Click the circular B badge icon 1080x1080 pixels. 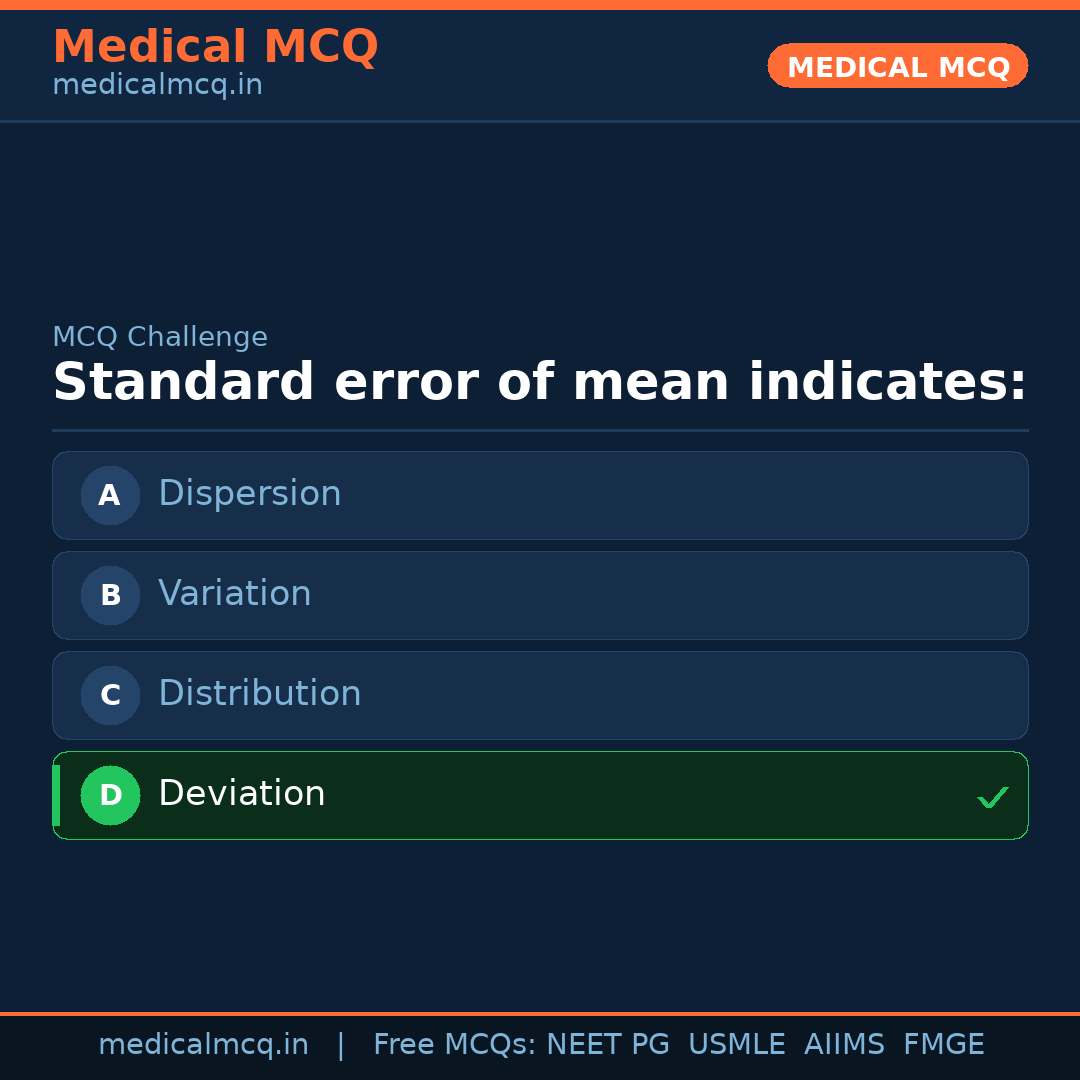tap(110, 595)
